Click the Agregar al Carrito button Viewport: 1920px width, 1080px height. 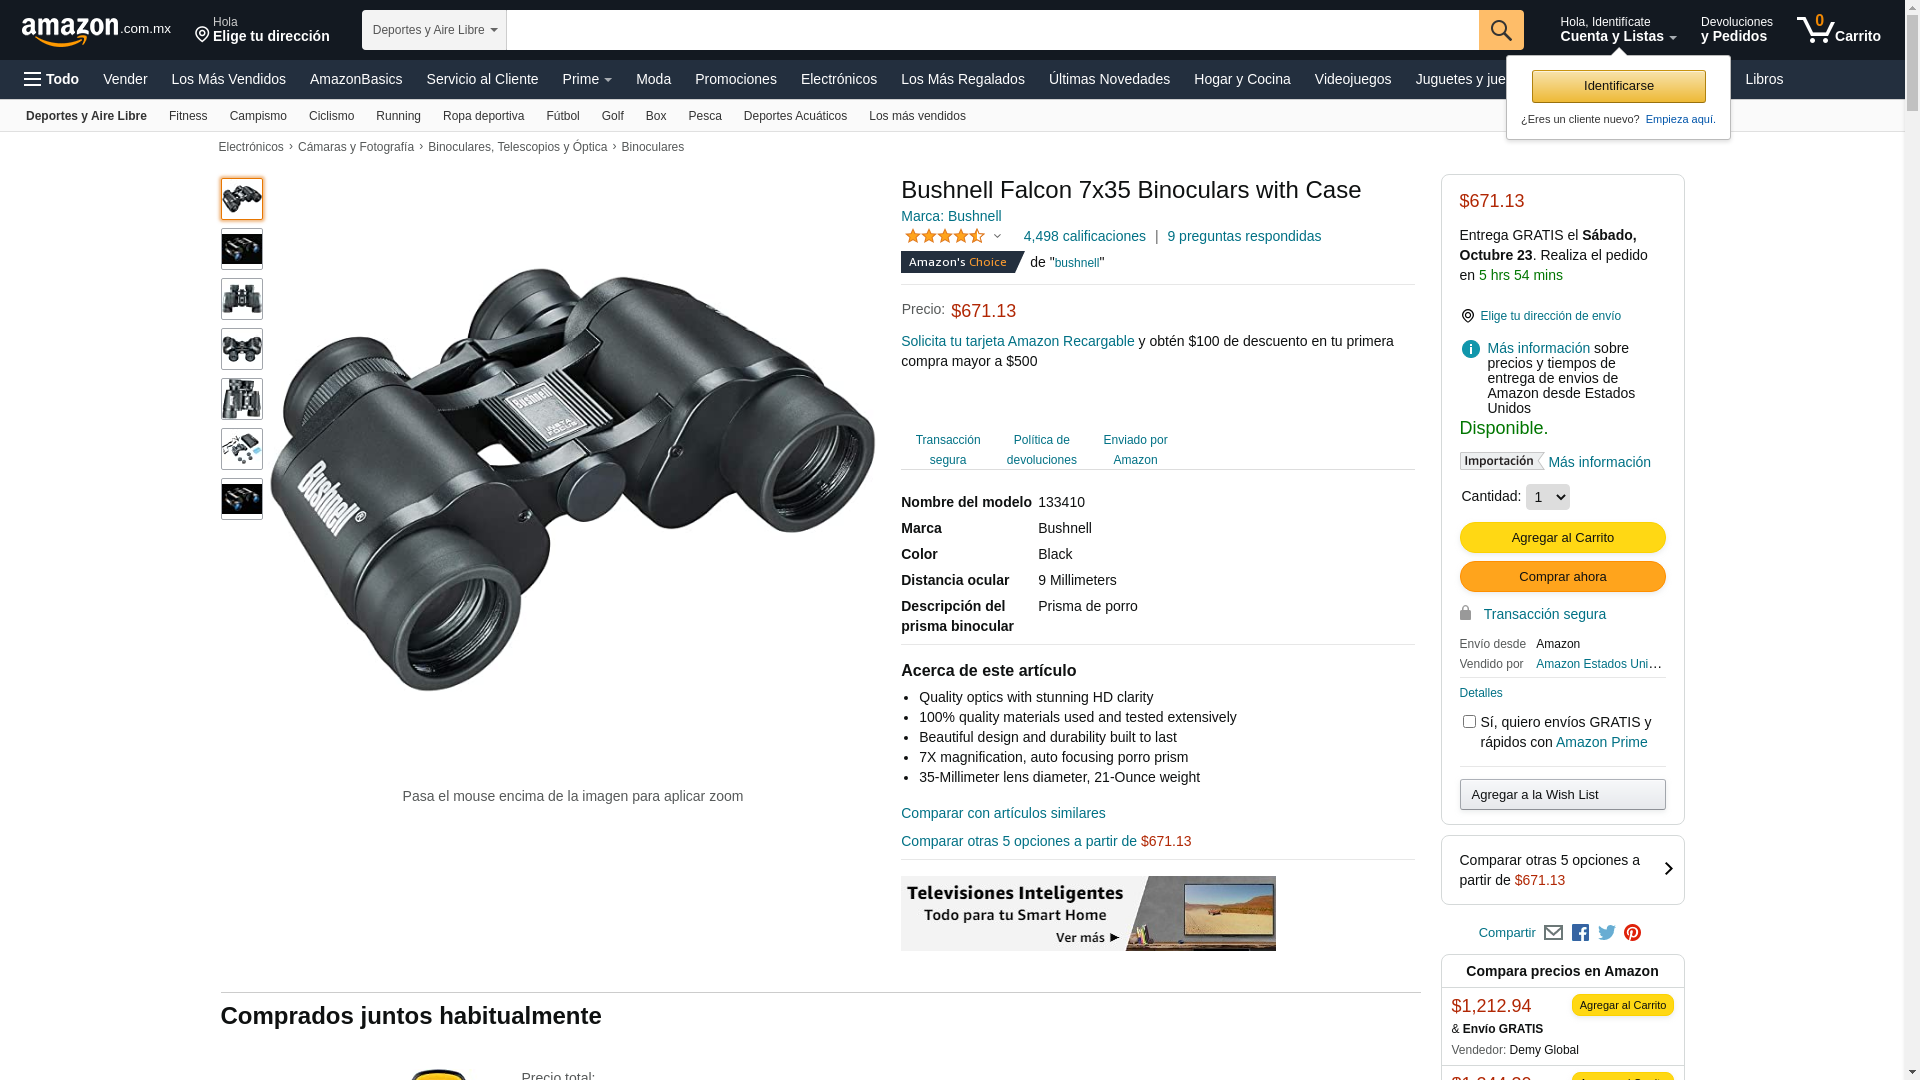point(1562,538)
